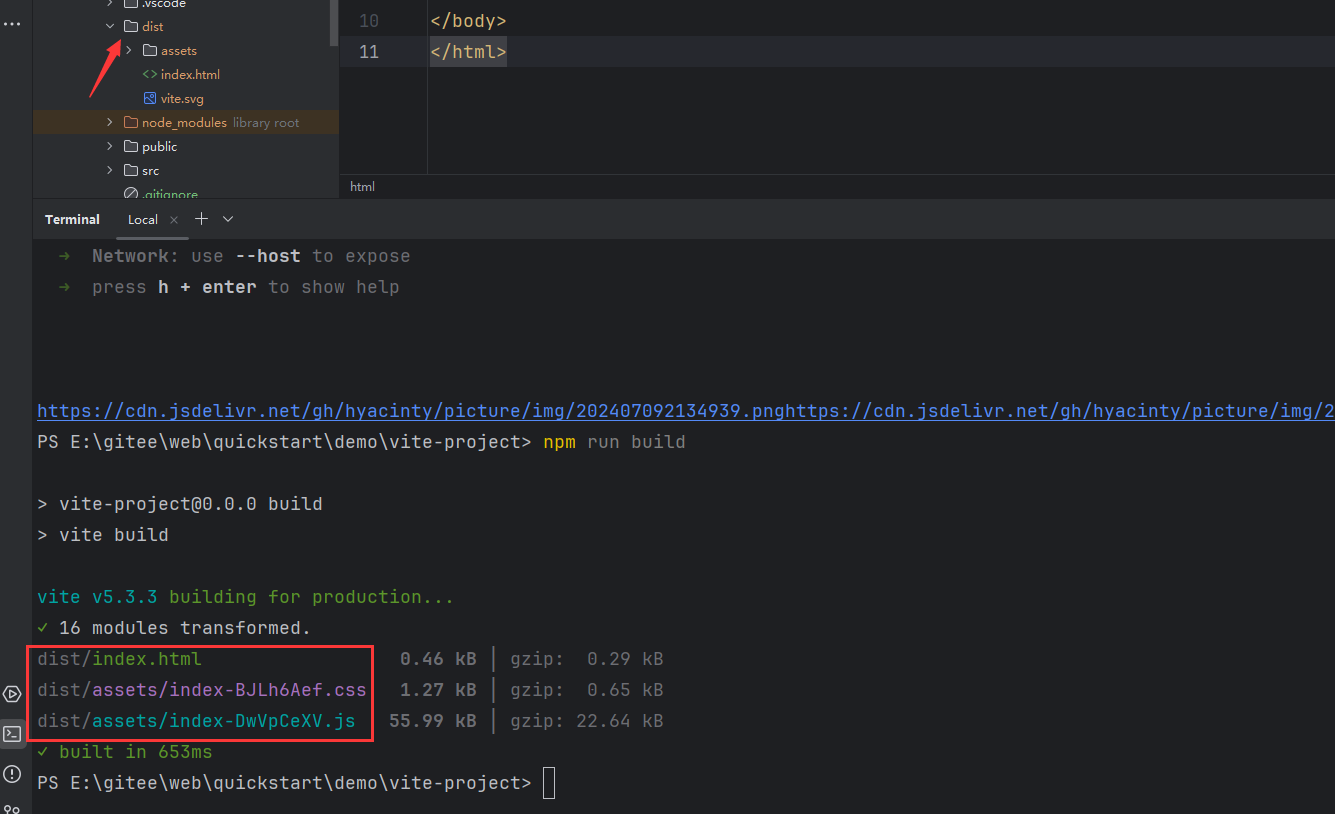Click '16 modules transformed.' line
This screenshot has height=814, width=1335.
[x=185, y=628]
